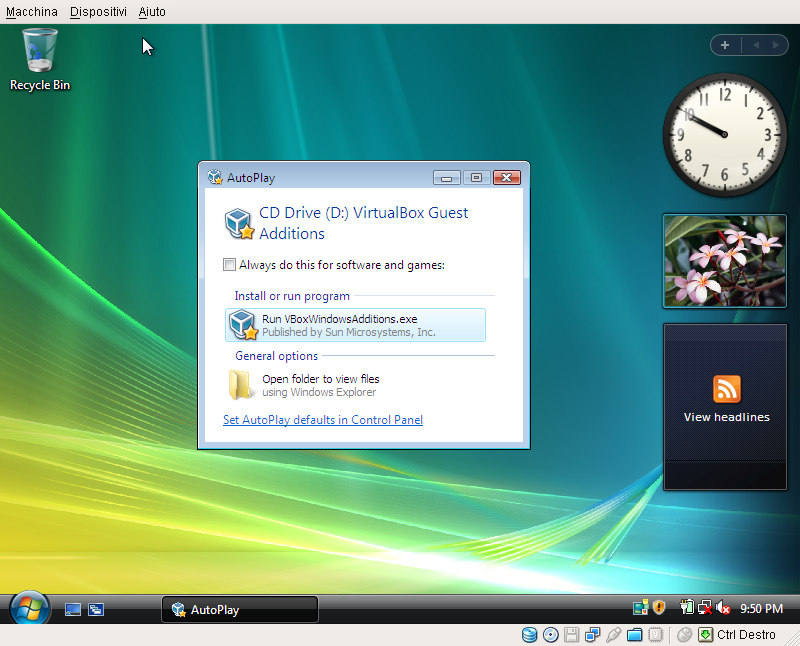
Task: Check 'Always do this for software and games'
Action: (230, 265)
